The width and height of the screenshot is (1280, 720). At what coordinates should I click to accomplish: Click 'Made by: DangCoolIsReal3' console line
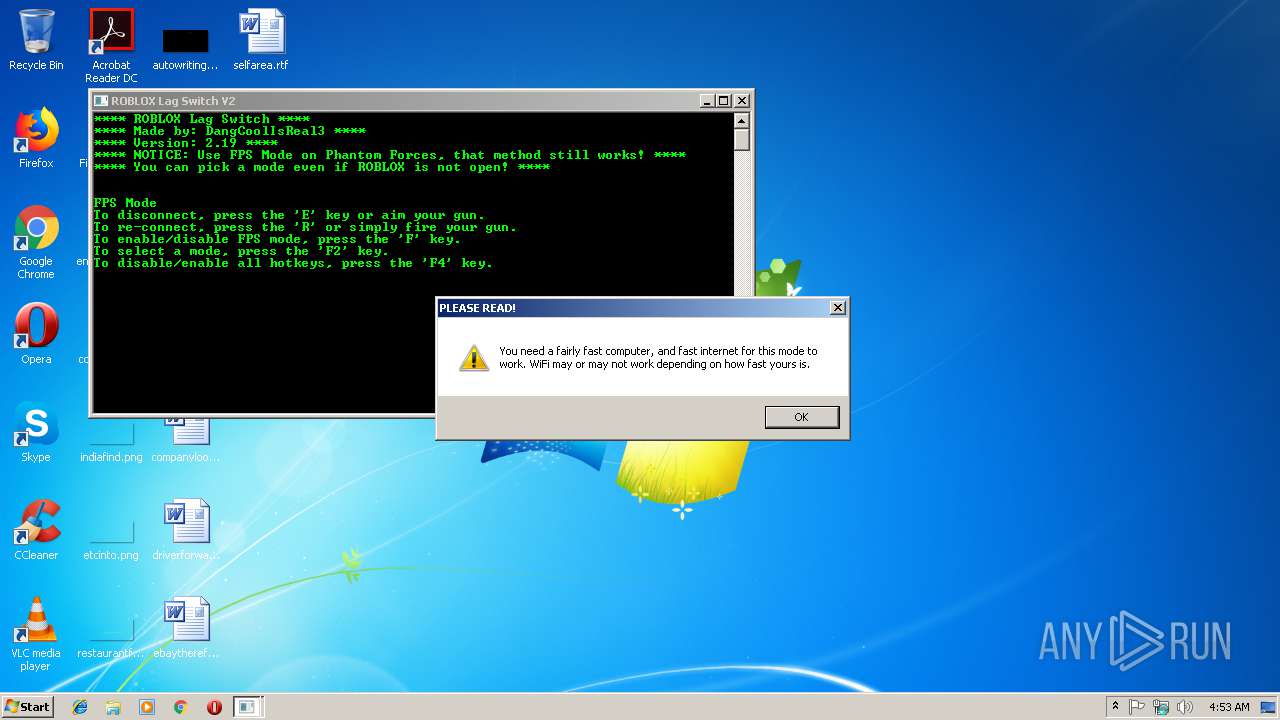point(229,131)
